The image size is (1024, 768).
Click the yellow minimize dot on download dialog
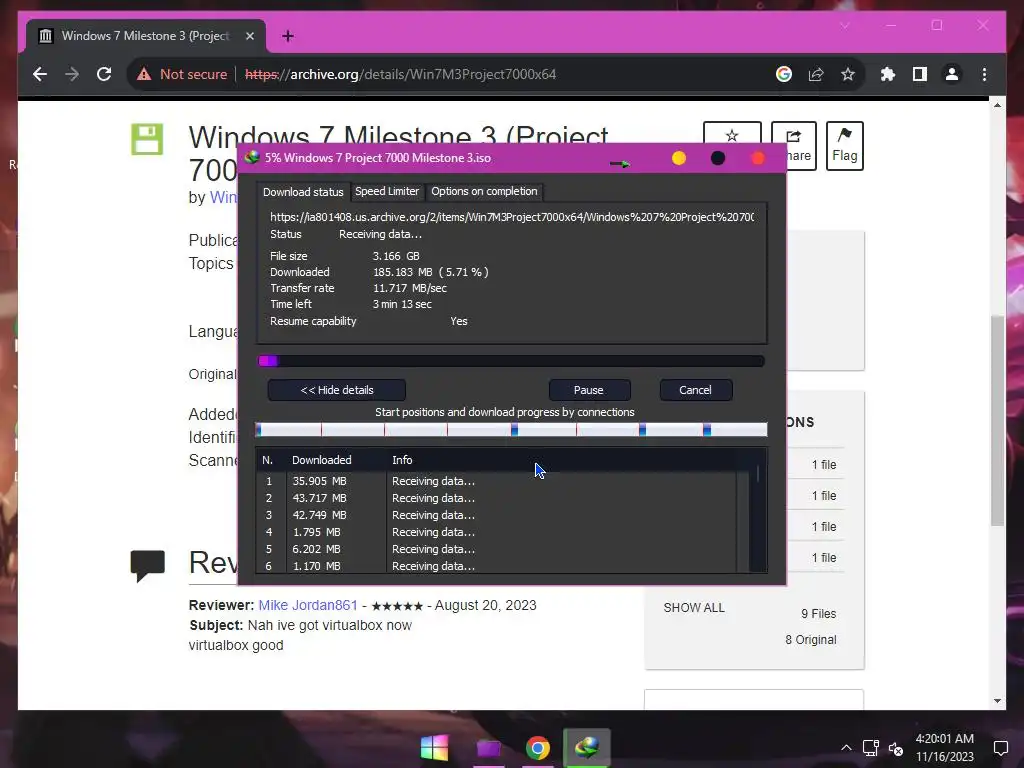pyautogui.click(x=679, y=158)
